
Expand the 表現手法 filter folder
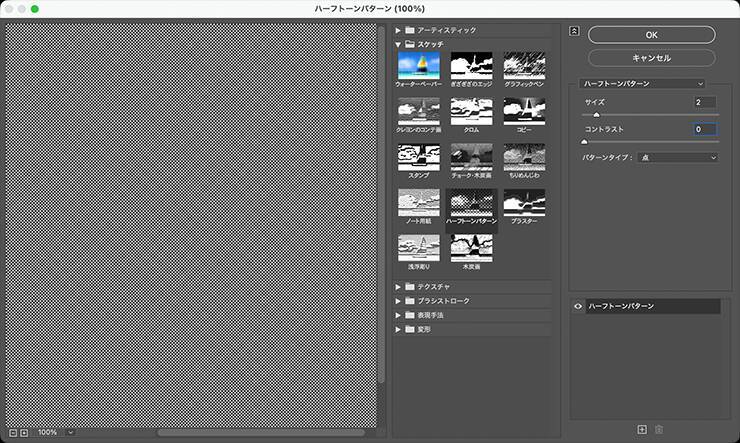pyautogui.click(x=398, y=315)
